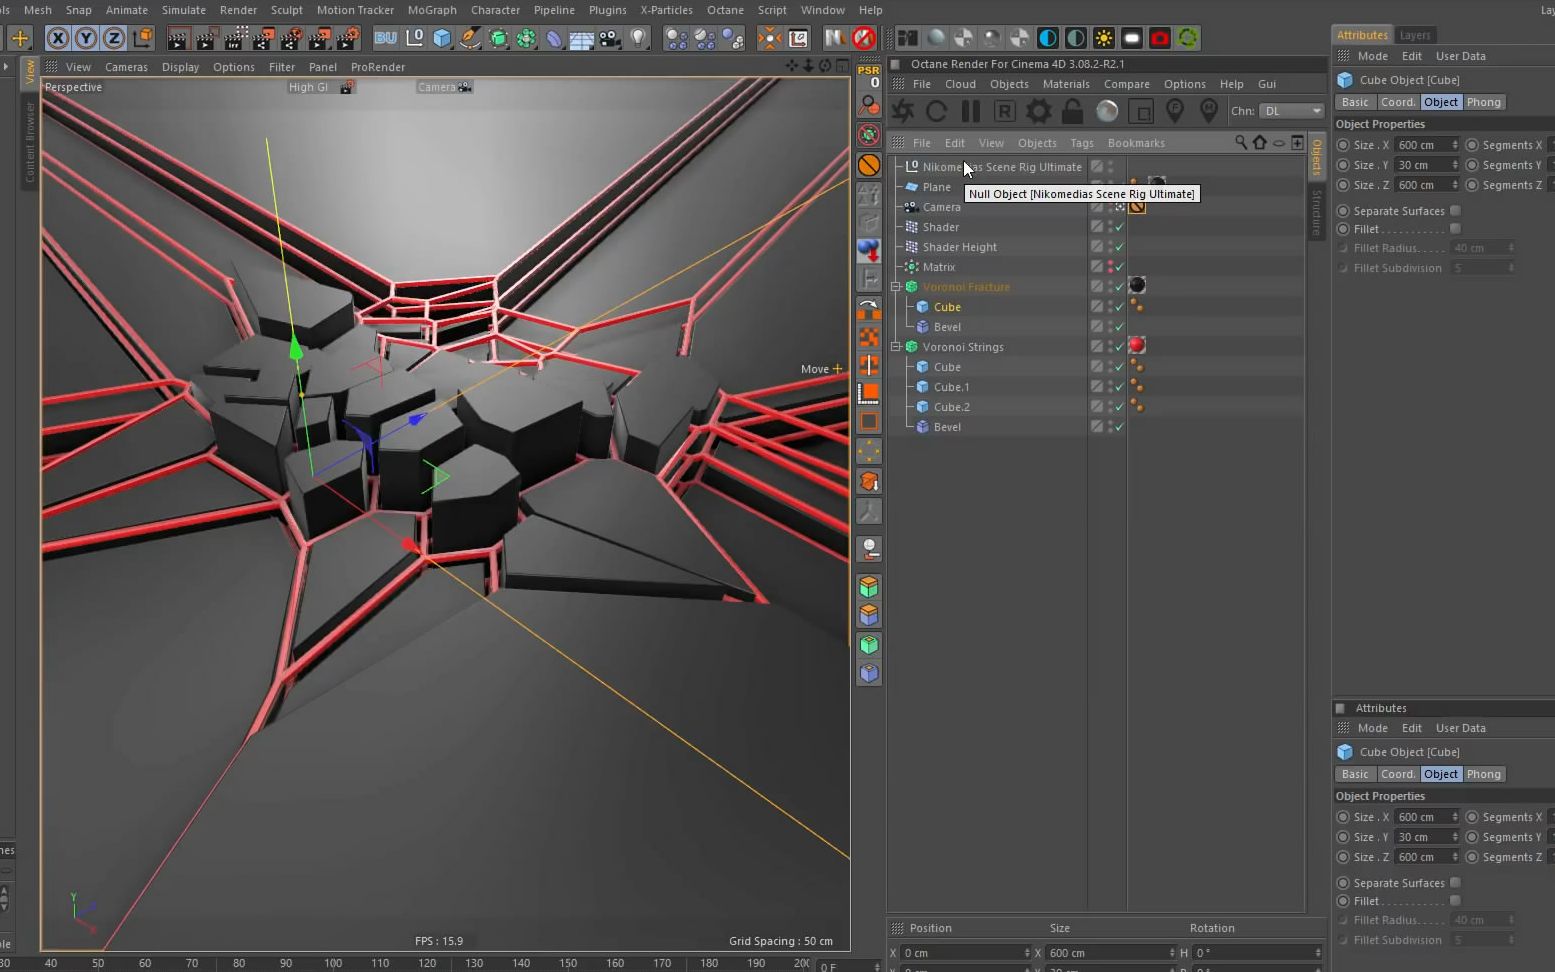
Task: Collapse the Voronoi Fracture hierarchy
Action: click(896, 287)
